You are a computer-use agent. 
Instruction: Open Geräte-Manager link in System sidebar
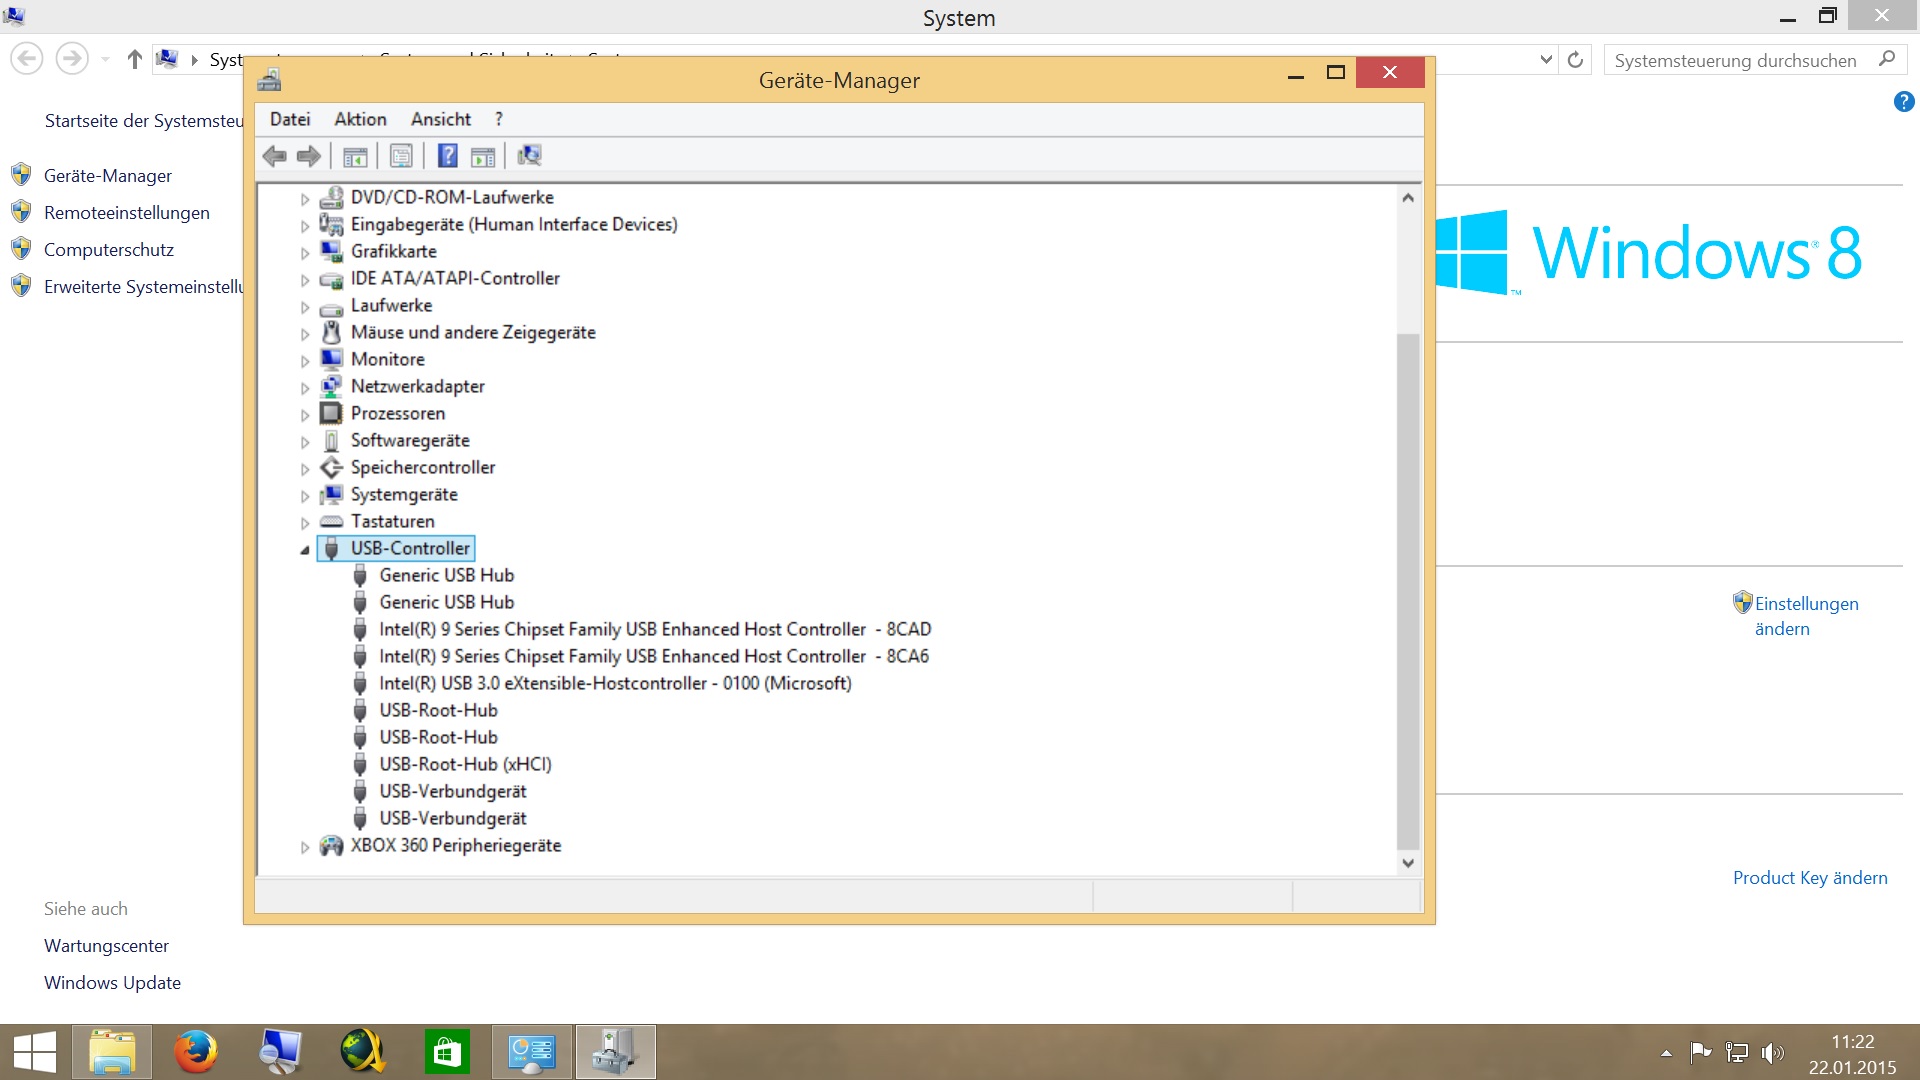tap(108, 176)
